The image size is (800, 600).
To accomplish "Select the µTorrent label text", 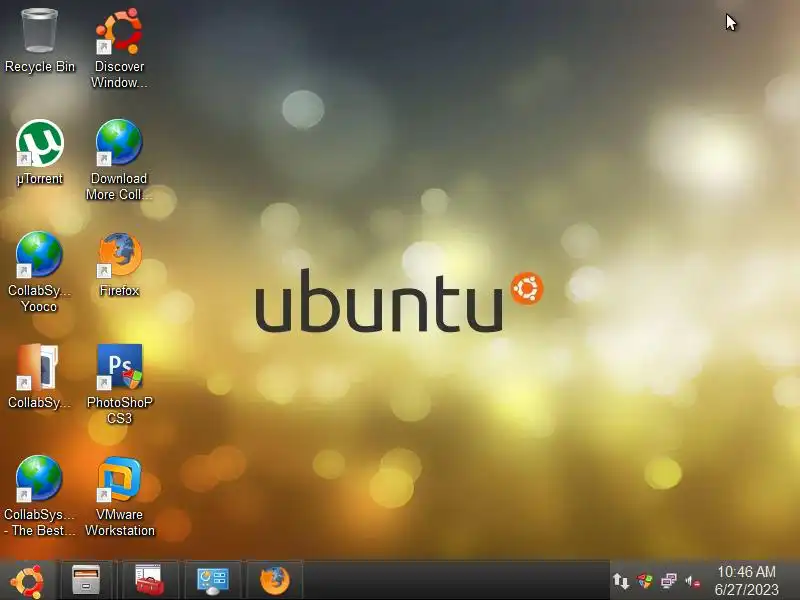I will [40, 179].
